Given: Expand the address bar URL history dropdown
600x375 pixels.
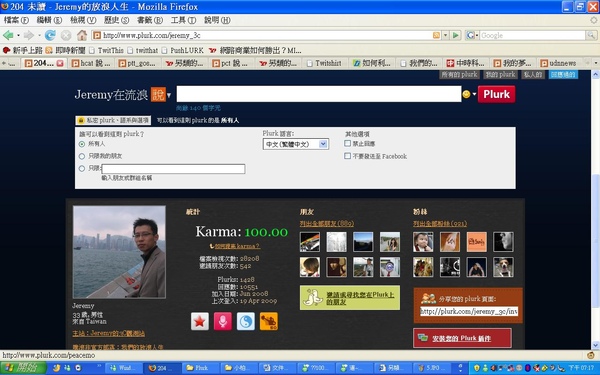Looking at the screenshot, I should click(x=445, y=35).
